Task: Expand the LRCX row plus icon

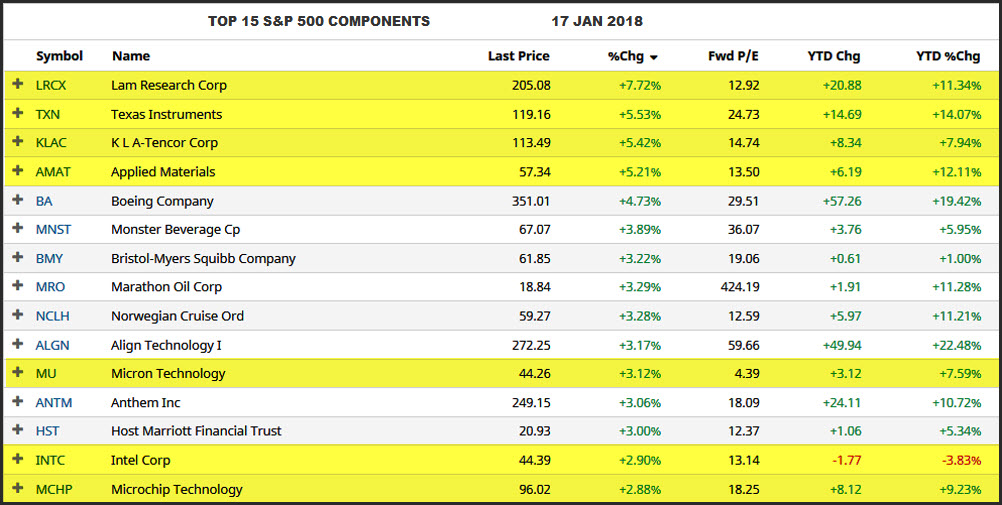Action: pos(17,85)
